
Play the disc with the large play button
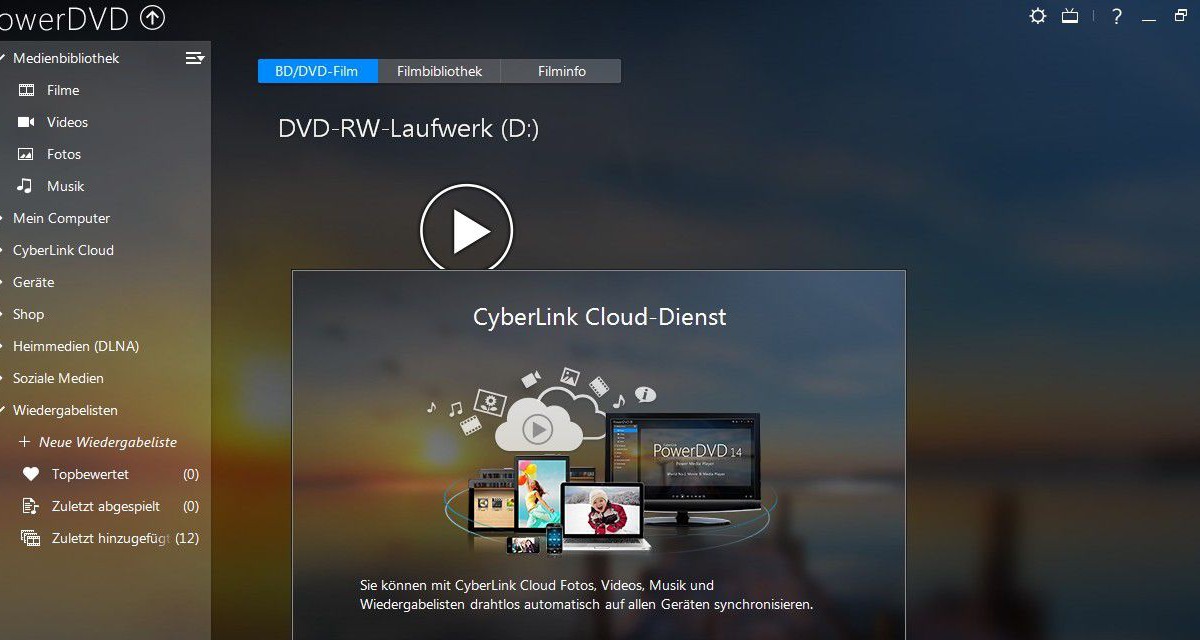tap(466, 230)
